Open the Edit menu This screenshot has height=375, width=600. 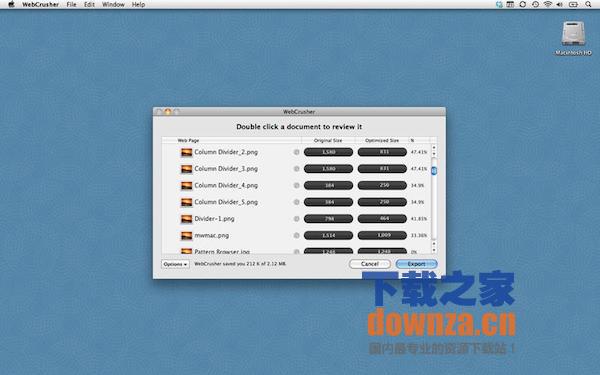pos(89,5)
